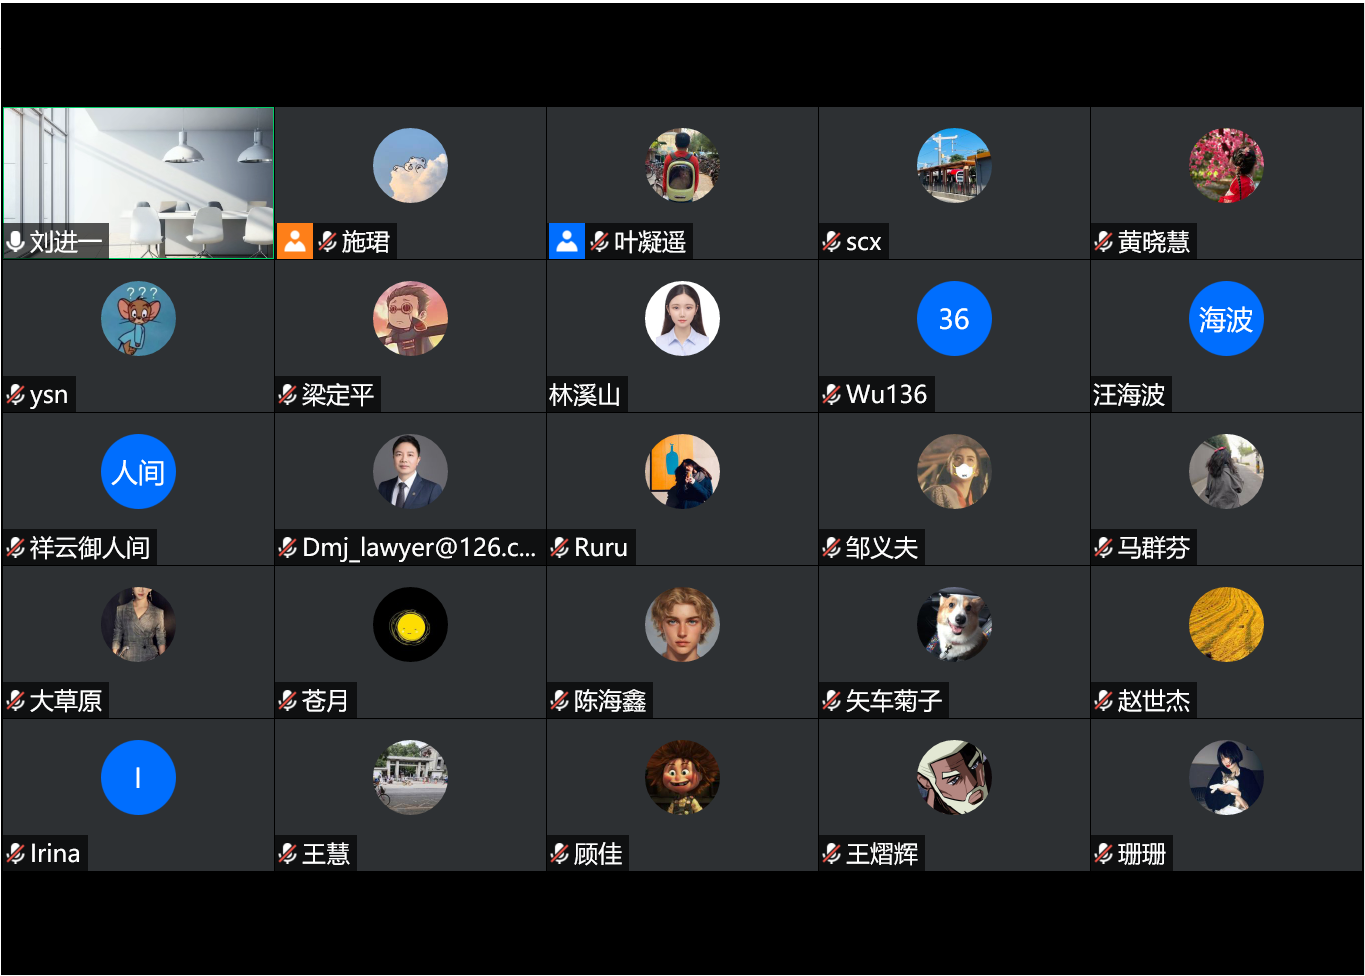
Task: Click the blue 36 avatar of Wu136
Action: 954,319
